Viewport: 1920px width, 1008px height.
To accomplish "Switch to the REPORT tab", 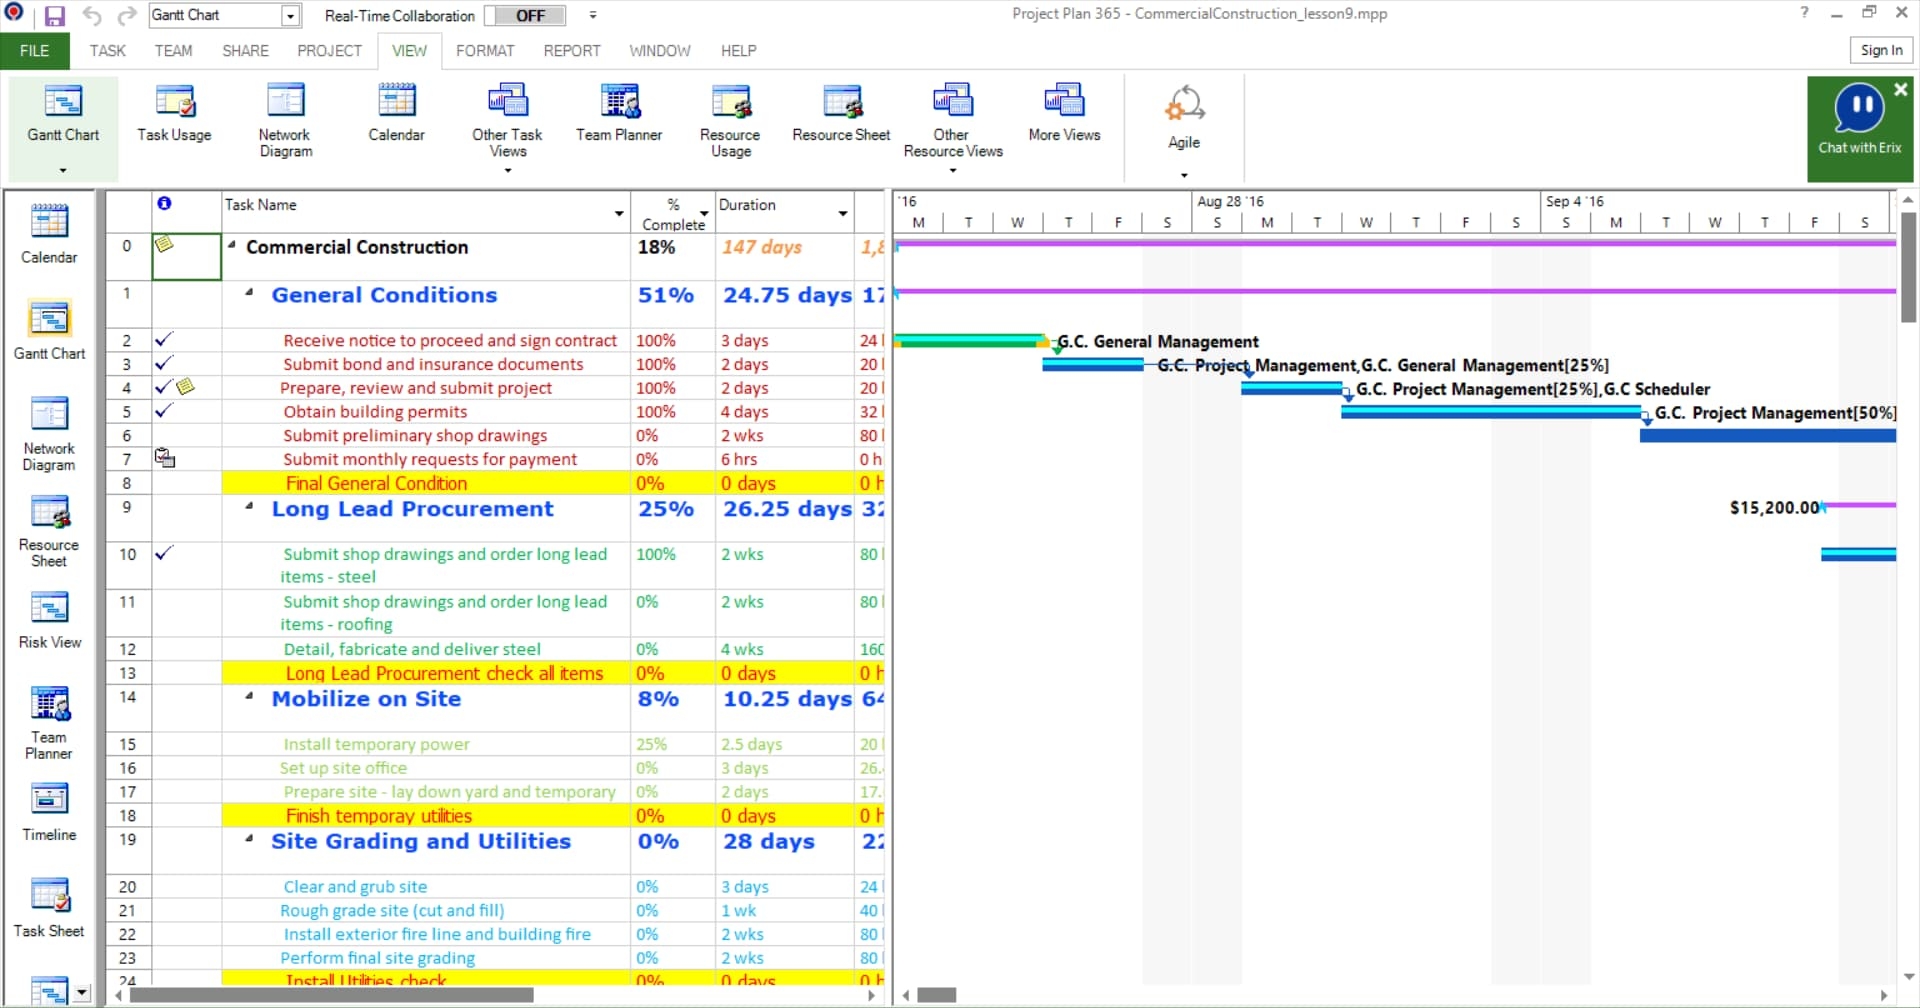I will pos(571,51).
